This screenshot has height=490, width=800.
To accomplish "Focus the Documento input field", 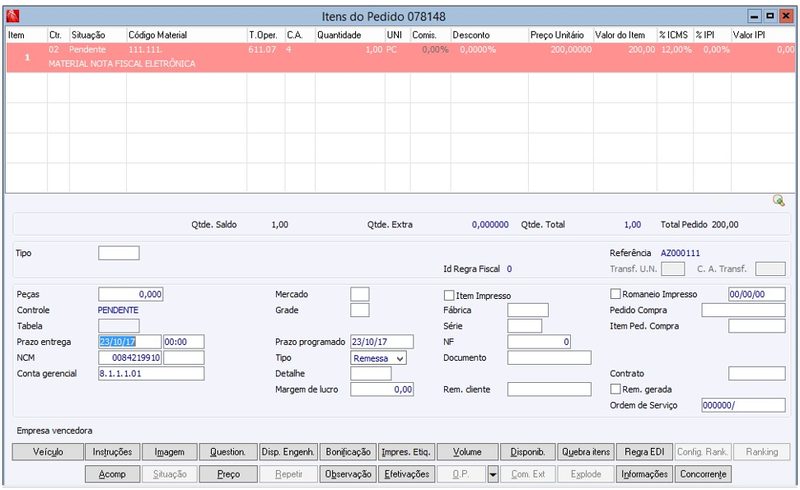I will pyautogui.click(x=549, y=358).
